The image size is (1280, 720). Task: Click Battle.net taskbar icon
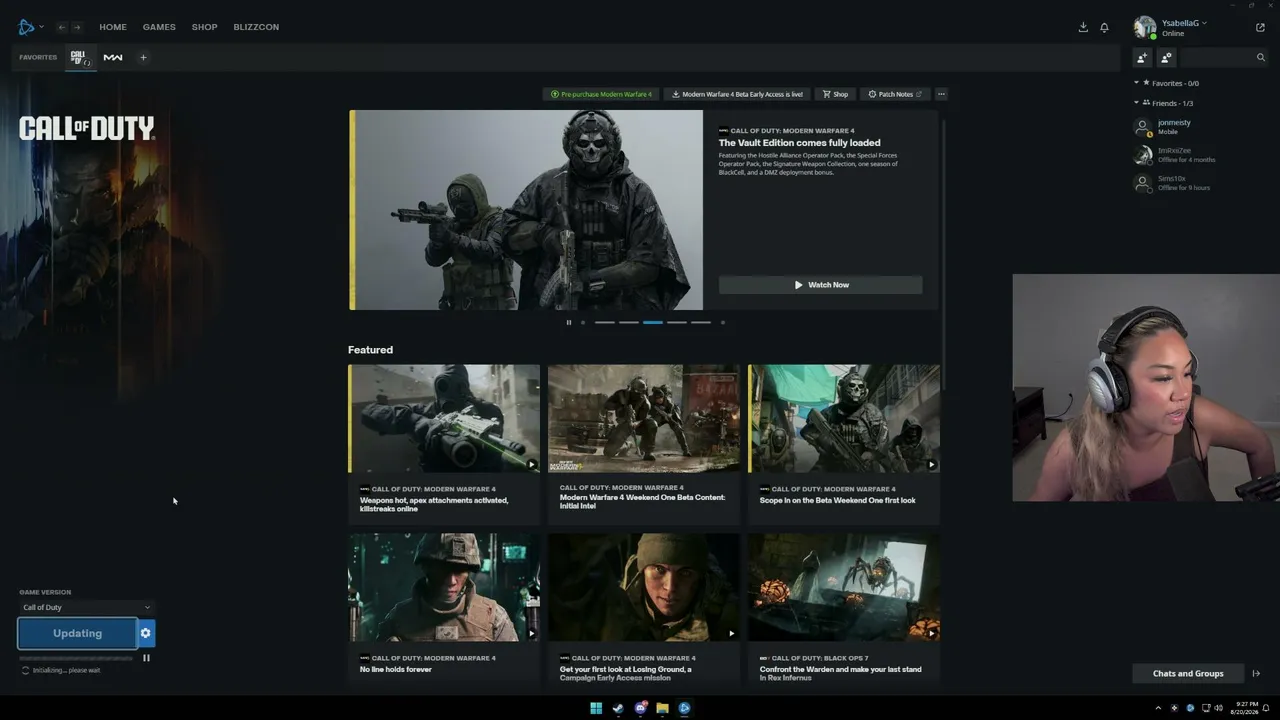(684, 708)
